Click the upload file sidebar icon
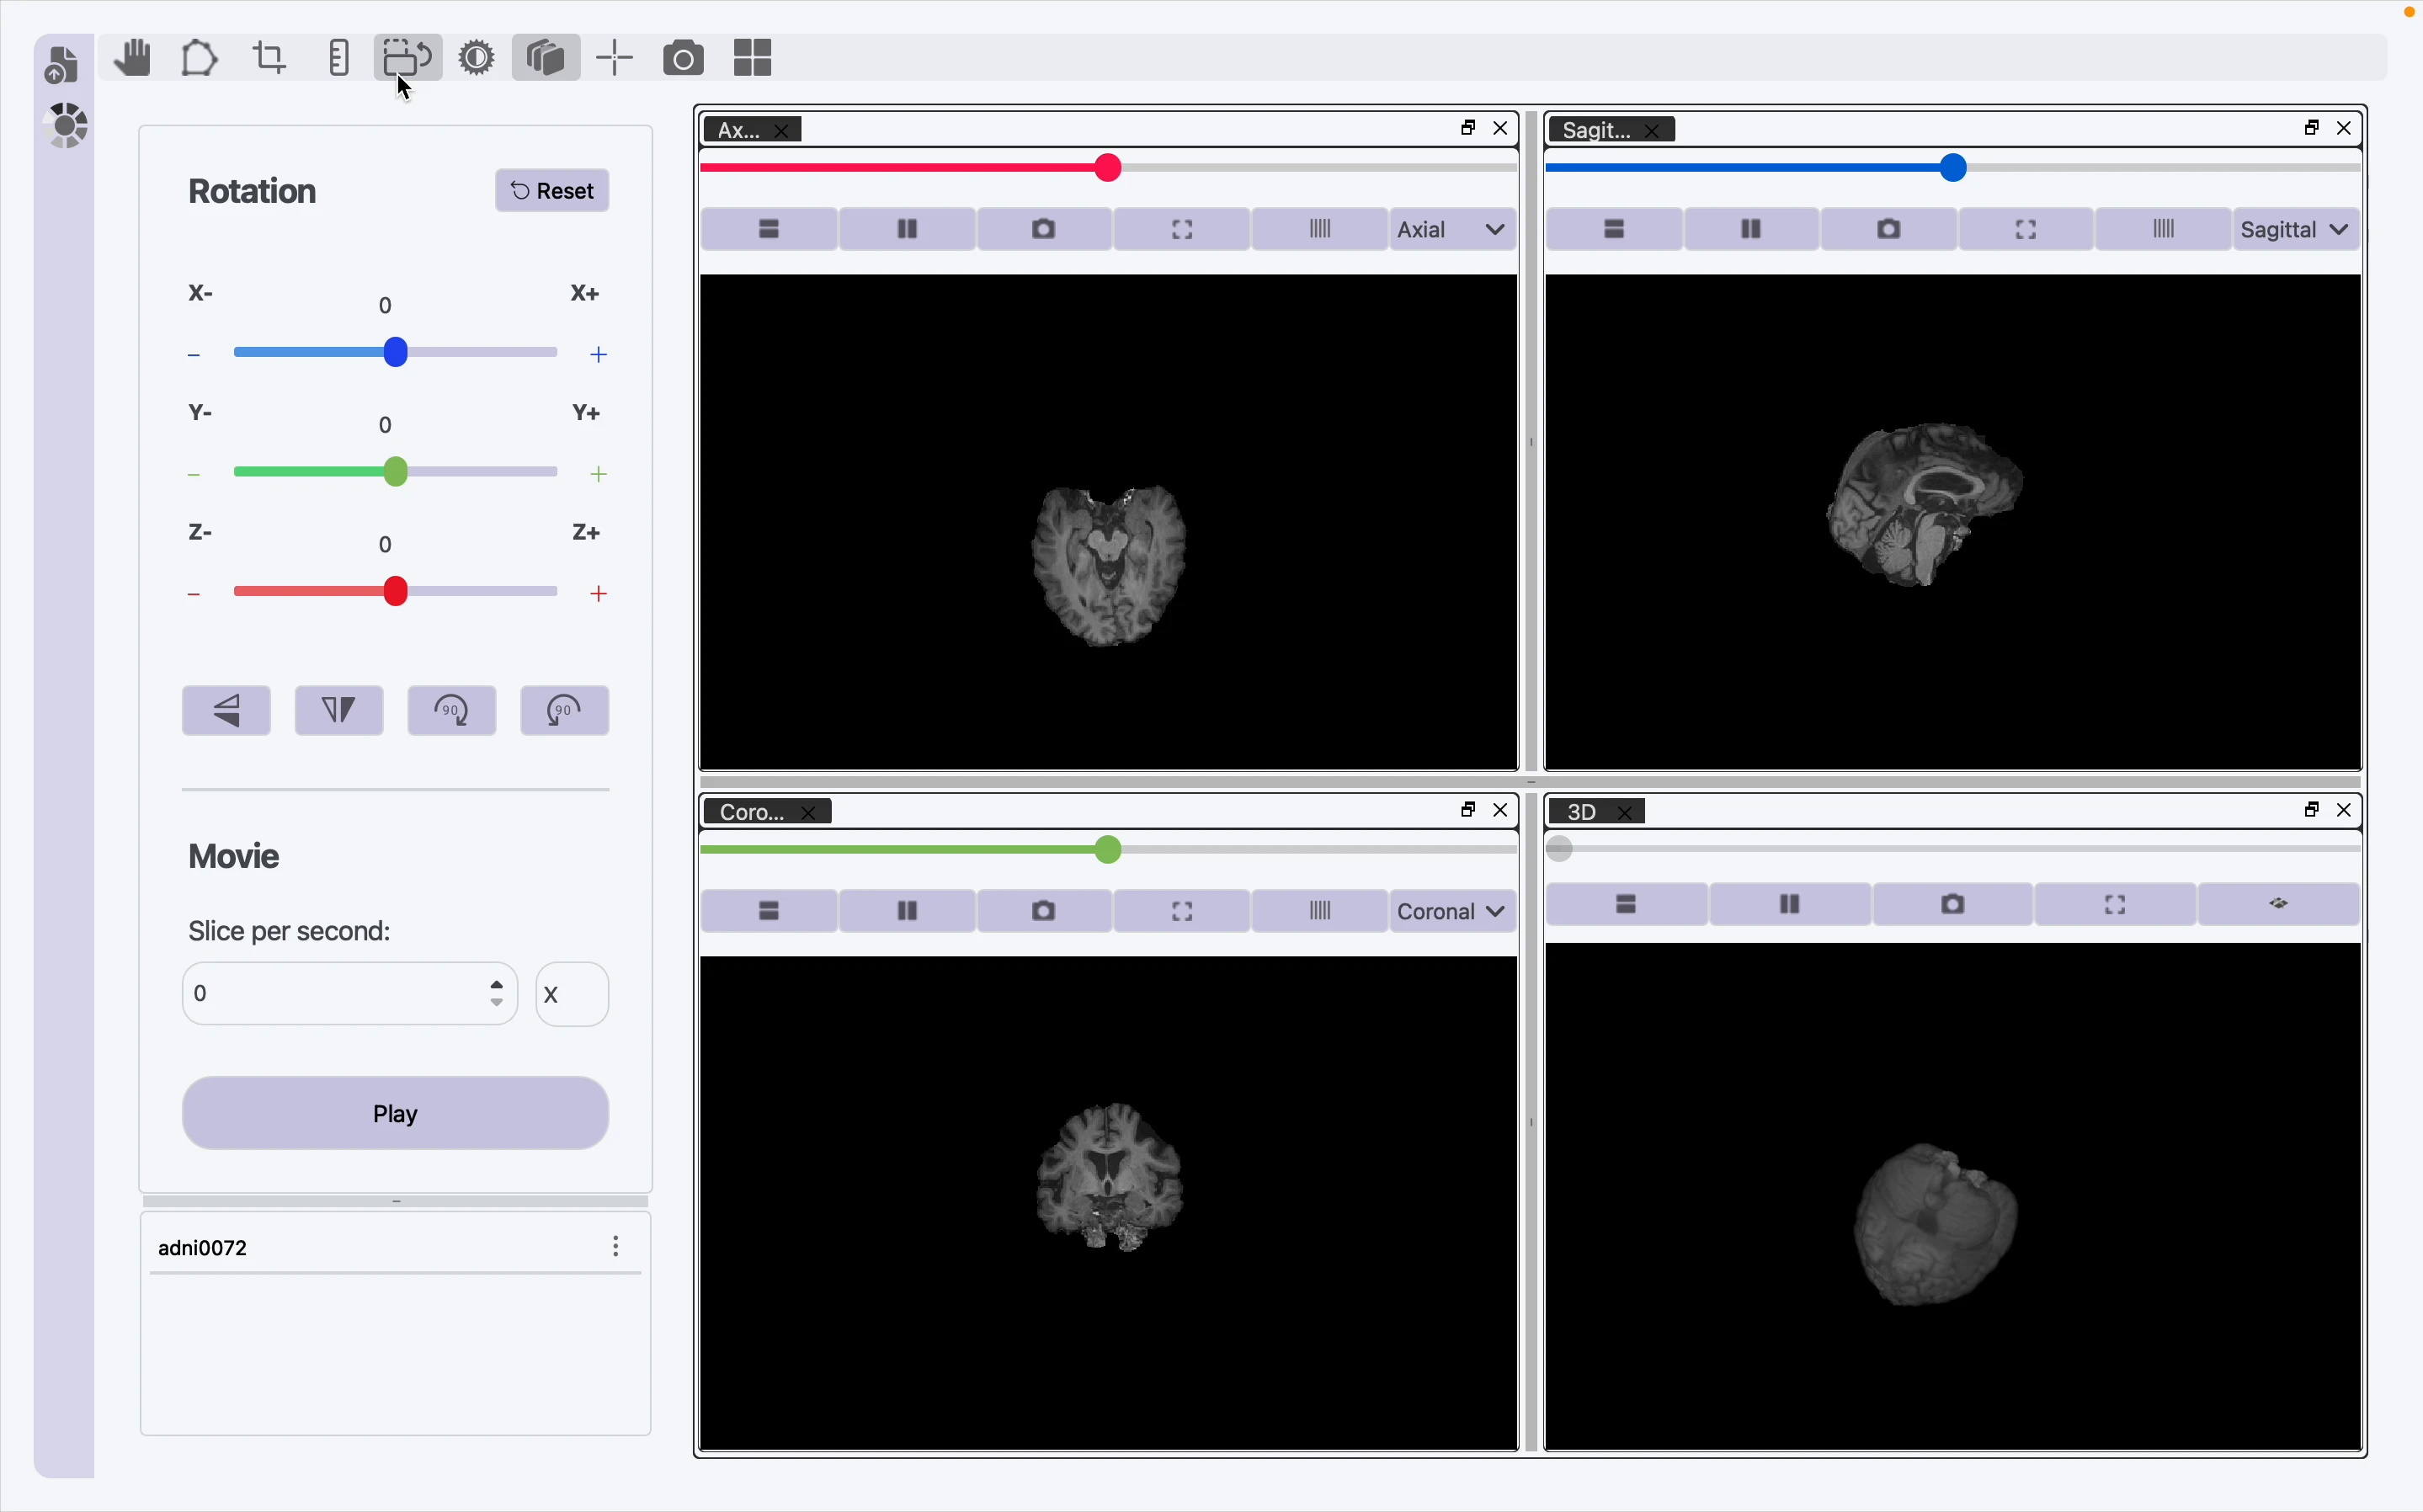The image size is (2423, 1512). pos(62,66)
